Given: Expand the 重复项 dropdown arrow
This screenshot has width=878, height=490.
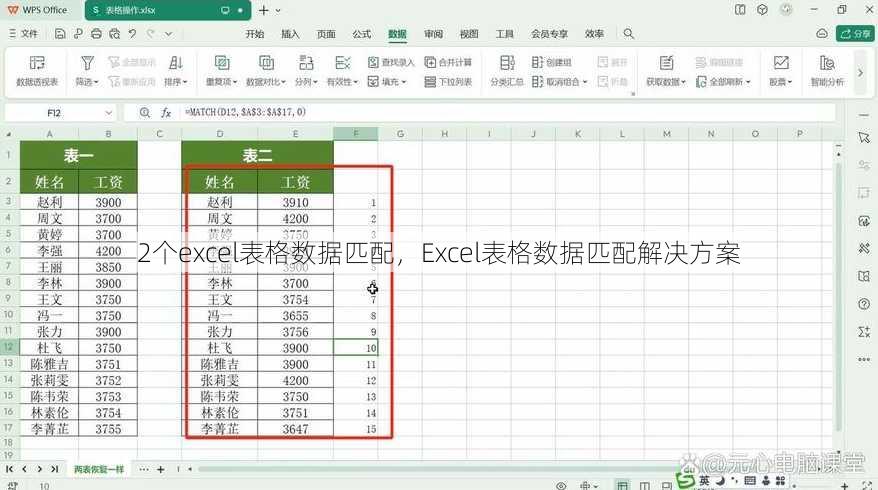Looking at the screenshot, I should 235,82.
